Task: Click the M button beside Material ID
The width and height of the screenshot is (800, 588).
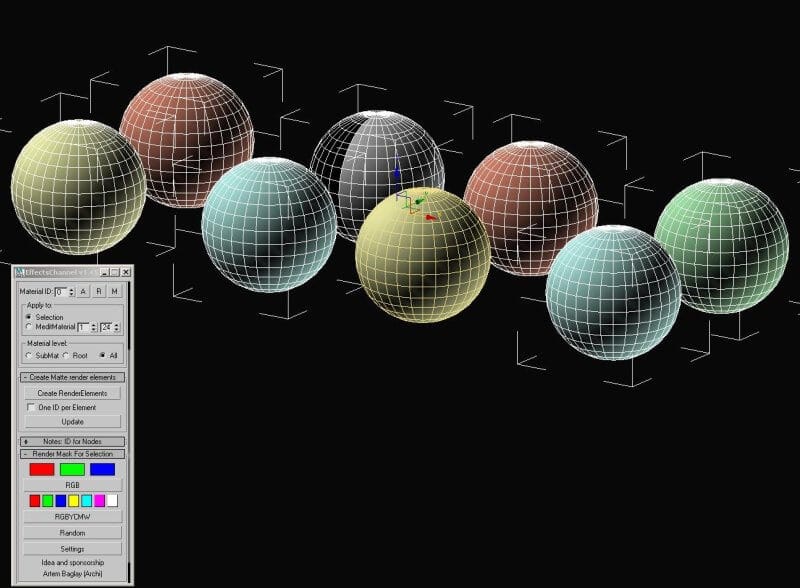Action: [x=113, y=292]
